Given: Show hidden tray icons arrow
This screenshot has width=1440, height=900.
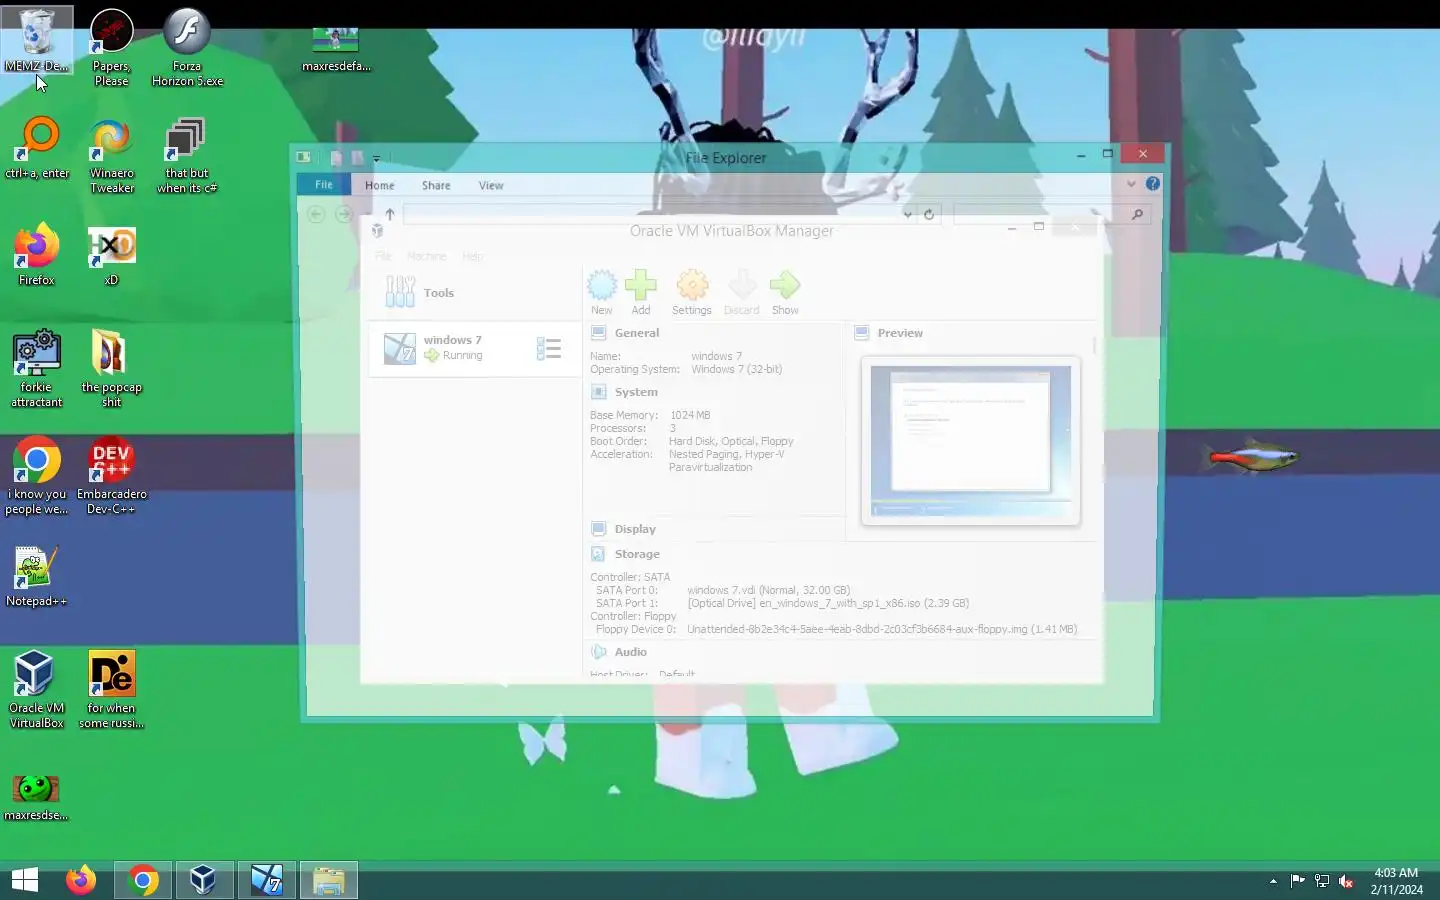Looking at the screenshot, I should point(1273,881).
